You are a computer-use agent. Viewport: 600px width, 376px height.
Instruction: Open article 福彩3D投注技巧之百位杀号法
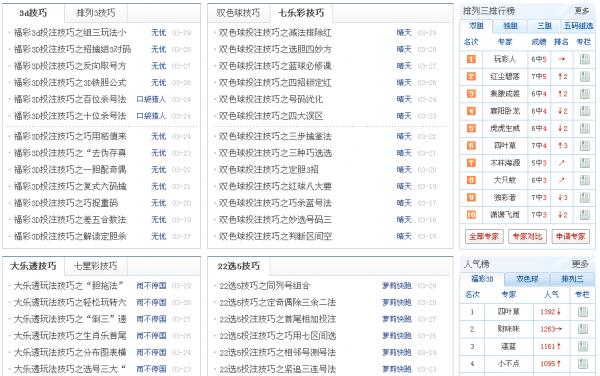70,99
